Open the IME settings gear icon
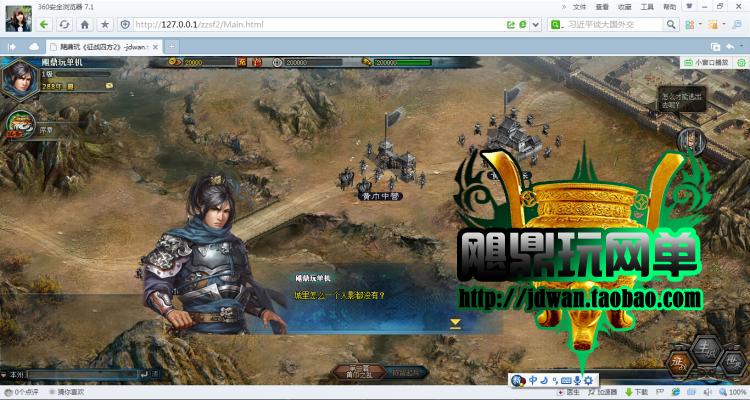This screenshot has width=750, height=400. point(590,381)
